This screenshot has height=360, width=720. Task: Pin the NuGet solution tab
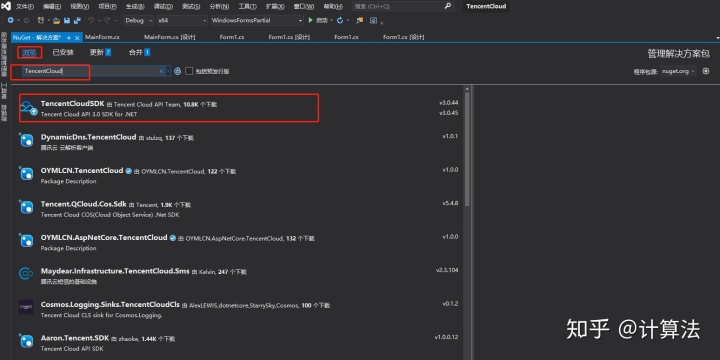(x=68, y=37)
